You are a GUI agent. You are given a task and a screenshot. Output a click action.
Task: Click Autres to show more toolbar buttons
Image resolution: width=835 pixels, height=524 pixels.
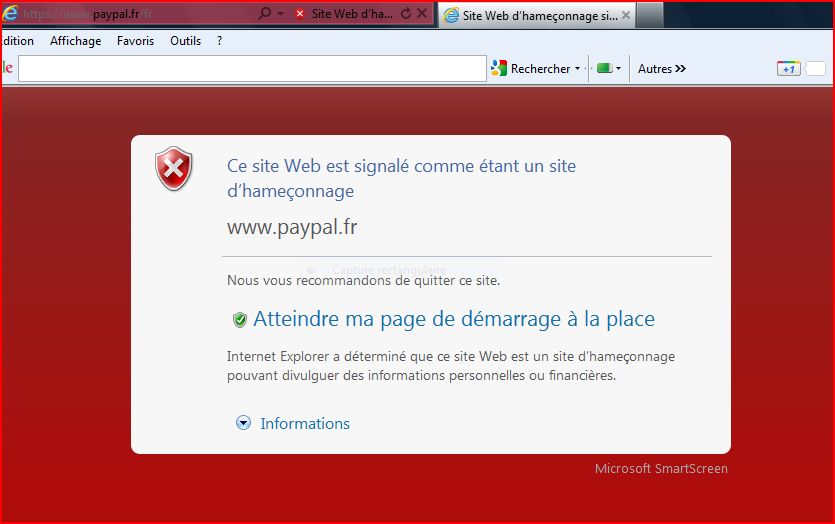tap(661, 69)
